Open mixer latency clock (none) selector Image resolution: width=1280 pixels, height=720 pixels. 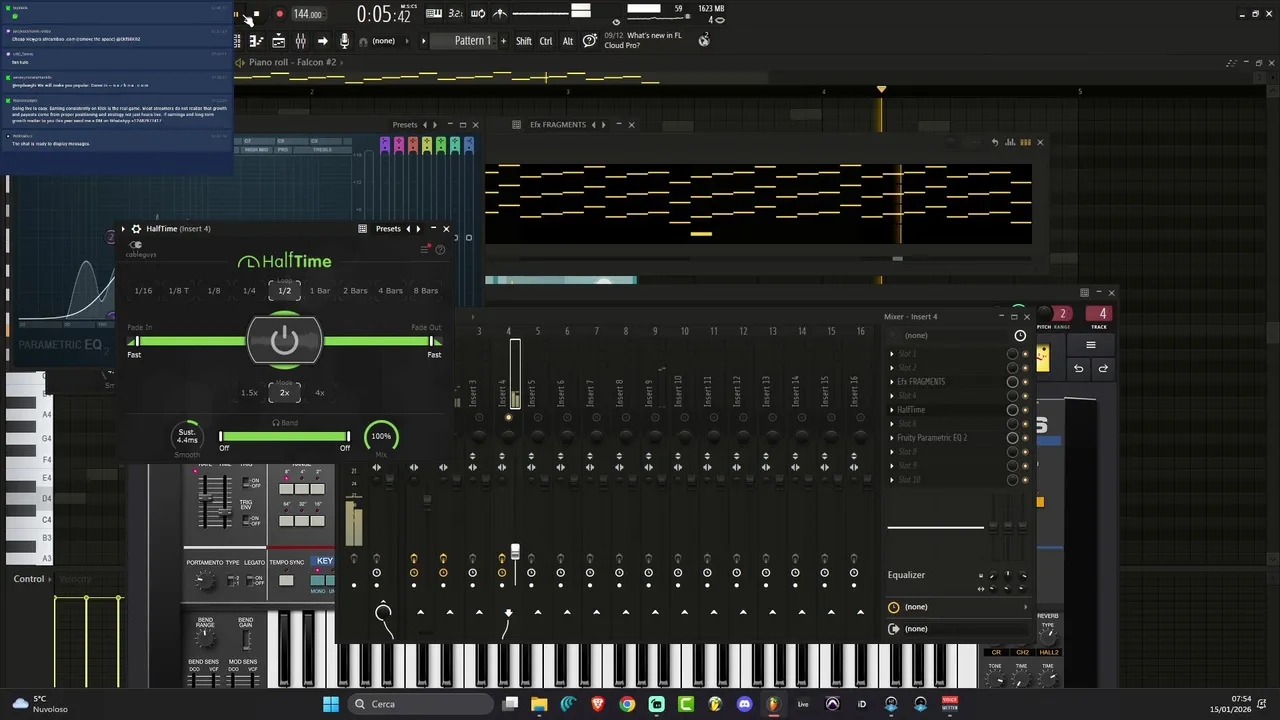[959, 607]
